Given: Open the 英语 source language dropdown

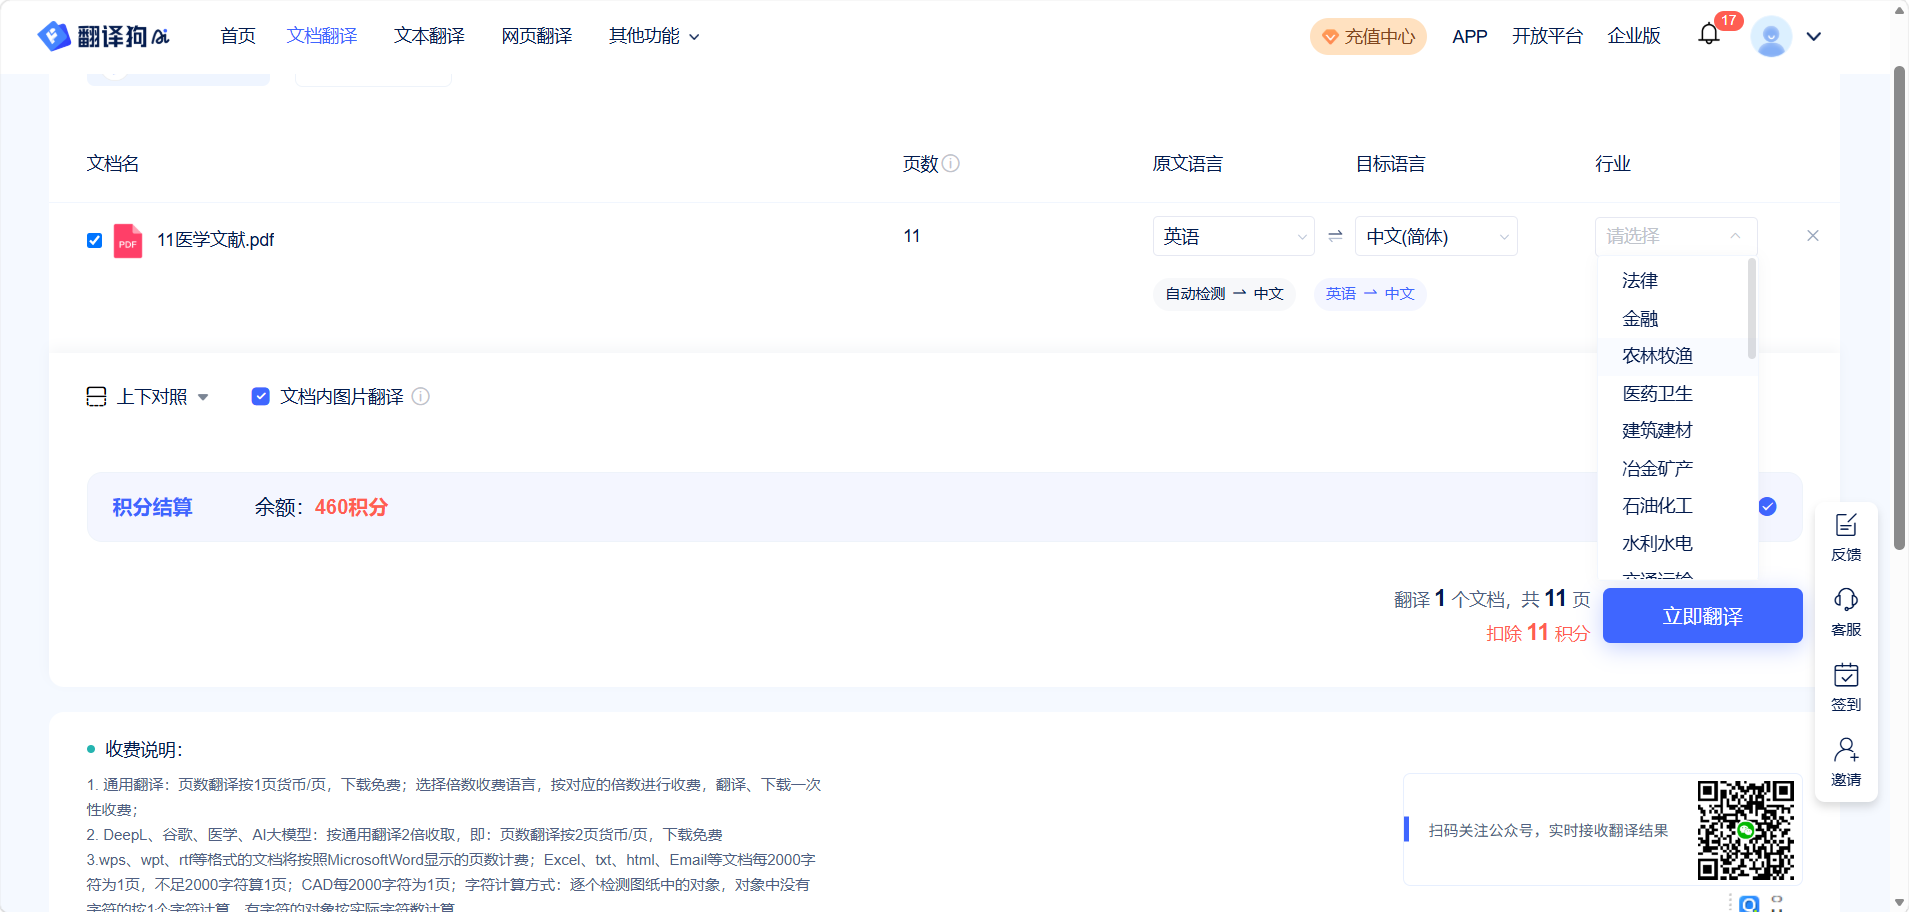Looking at the screenshot, I should pos(1233,236).
